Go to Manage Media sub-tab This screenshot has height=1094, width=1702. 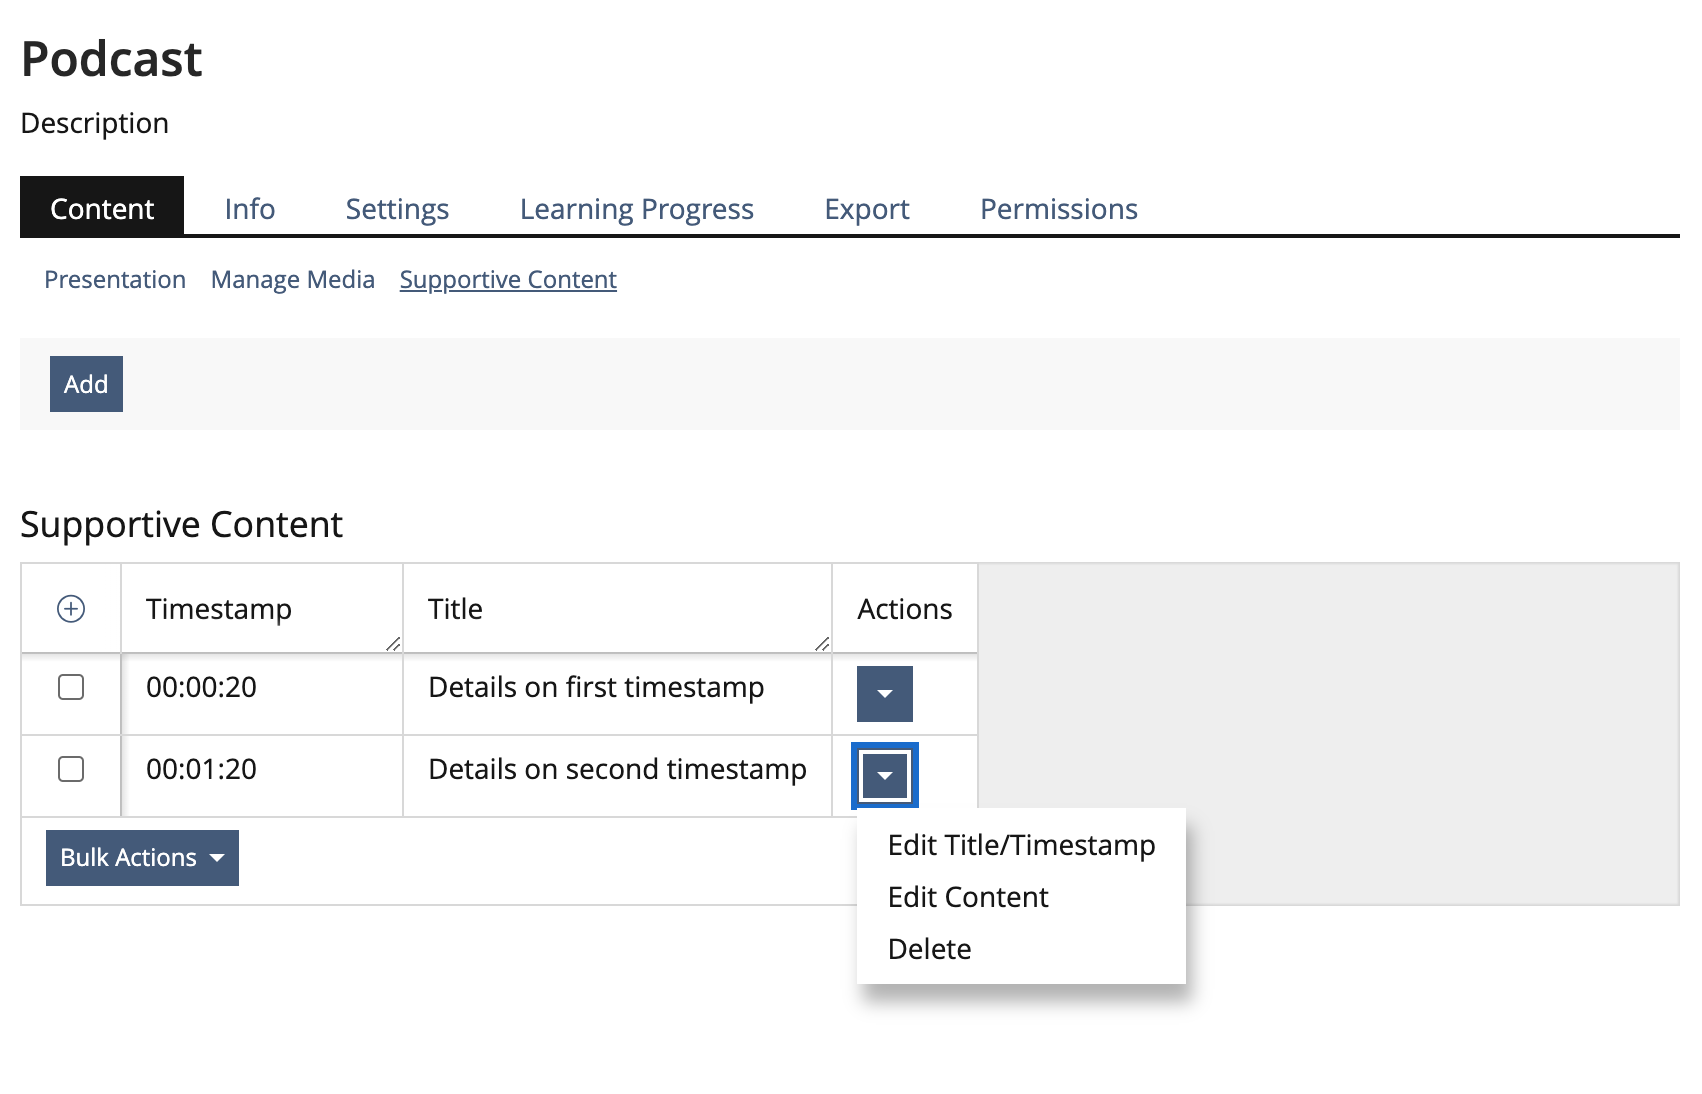[x=293, y=280]
